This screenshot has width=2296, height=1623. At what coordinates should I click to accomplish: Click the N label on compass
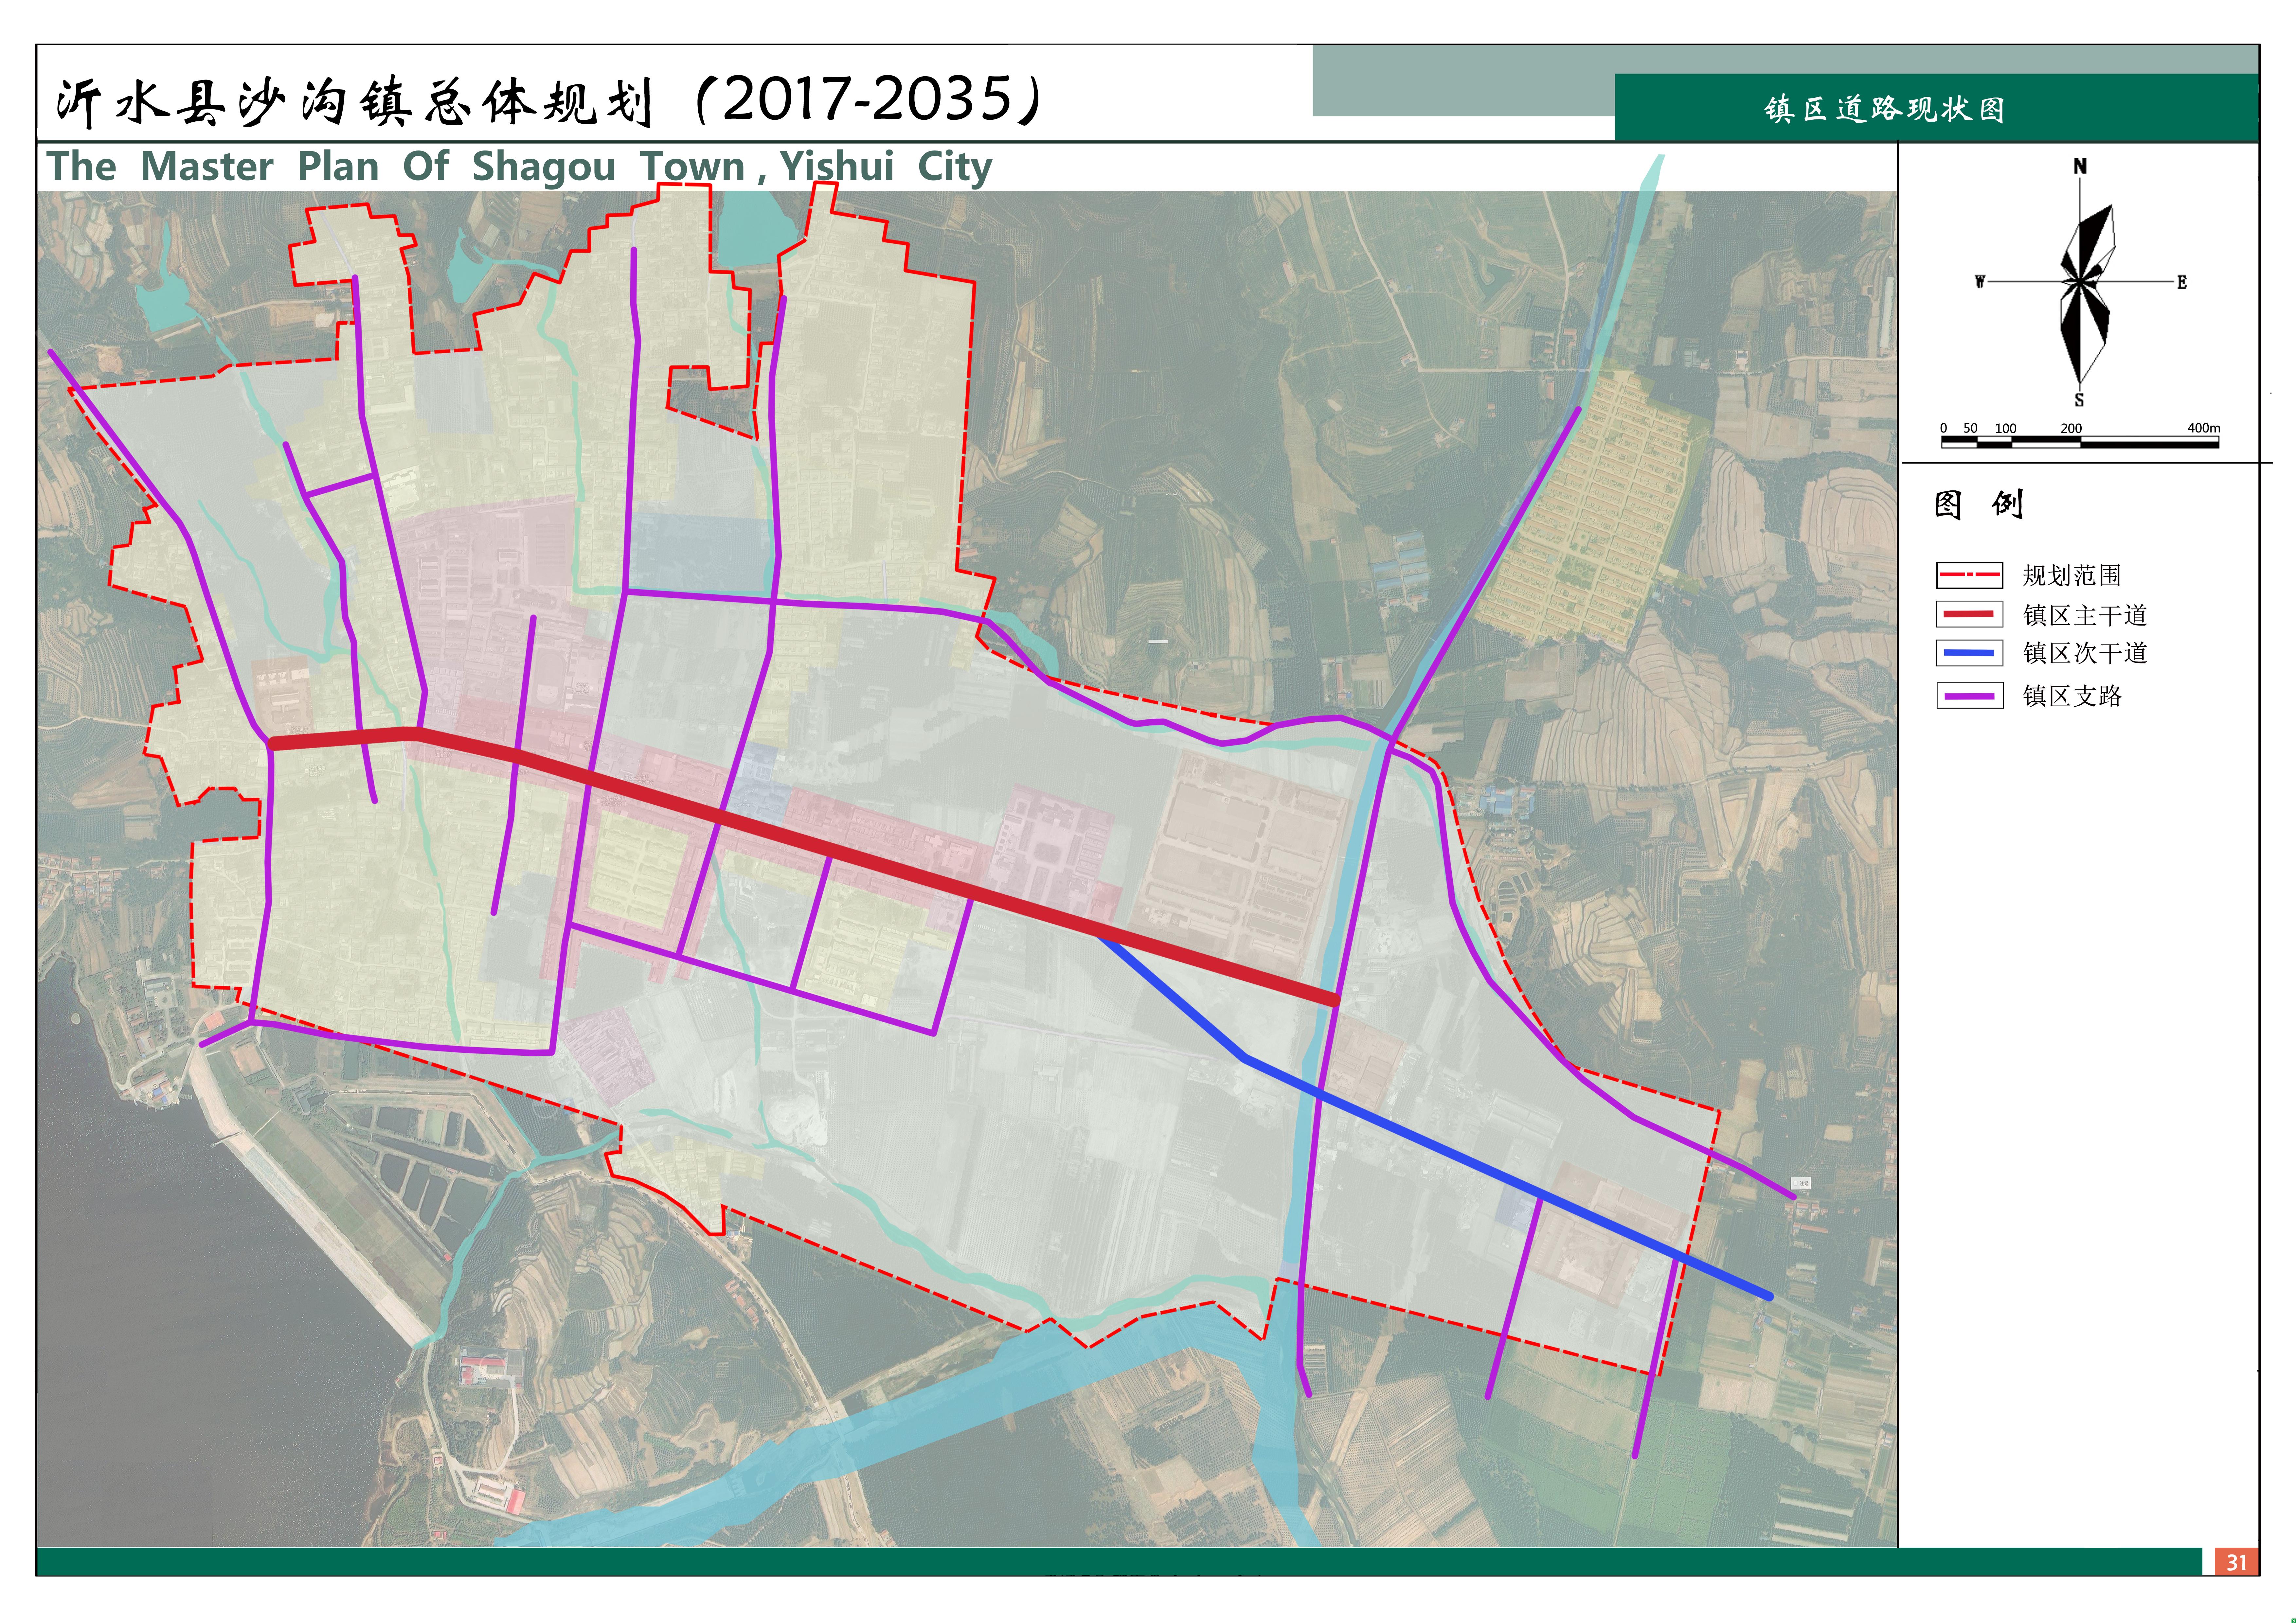click(2080, 166)
